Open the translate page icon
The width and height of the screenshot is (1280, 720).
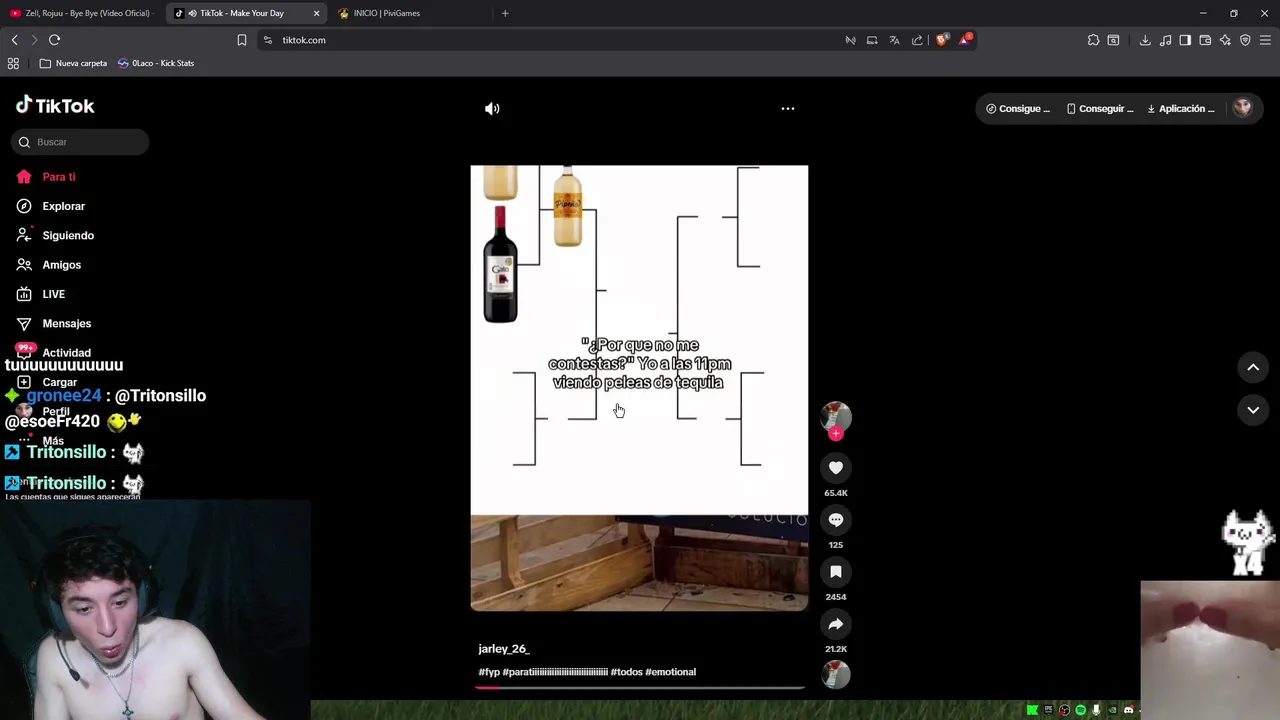894,40
